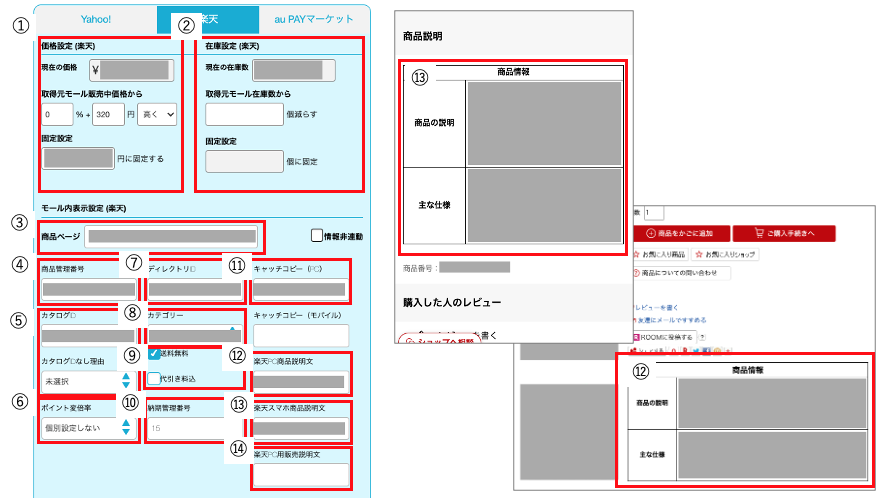Screen dimensions: 883x502
Task: Switch to the Yahoo! tab
Action: pos(96,19)
